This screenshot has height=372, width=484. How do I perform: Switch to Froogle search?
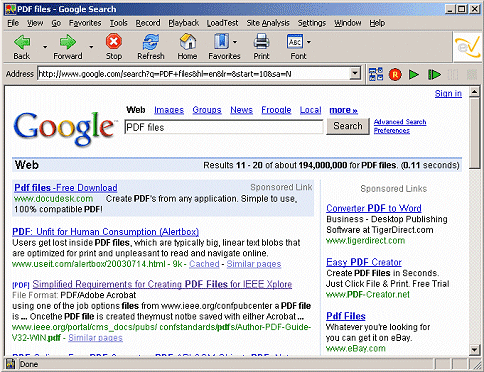click(x=276, y=110)
